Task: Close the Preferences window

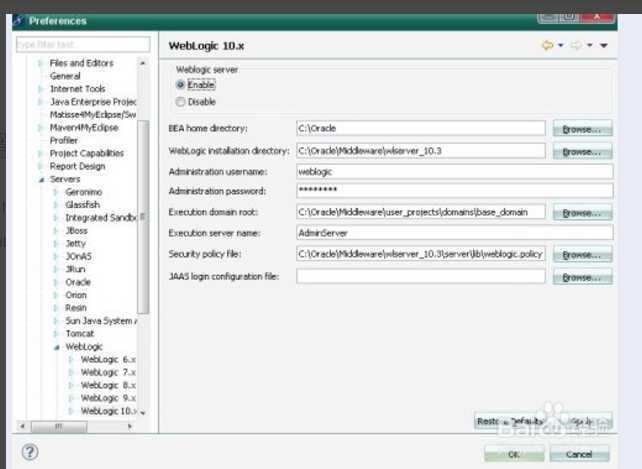Action: point(598,16)
